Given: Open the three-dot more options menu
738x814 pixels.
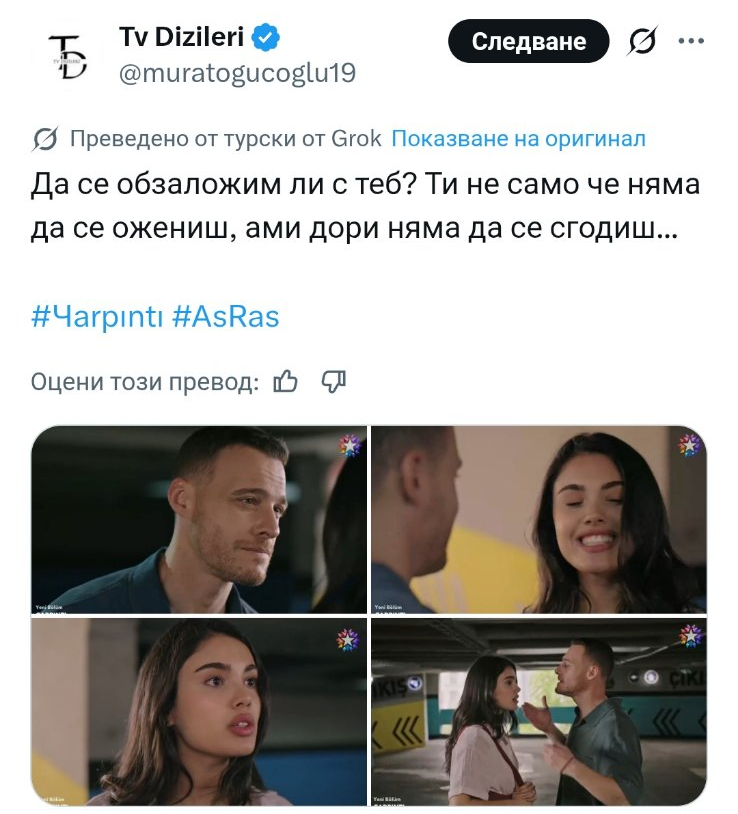Looking at the screenshot, I should click(691, 40).
